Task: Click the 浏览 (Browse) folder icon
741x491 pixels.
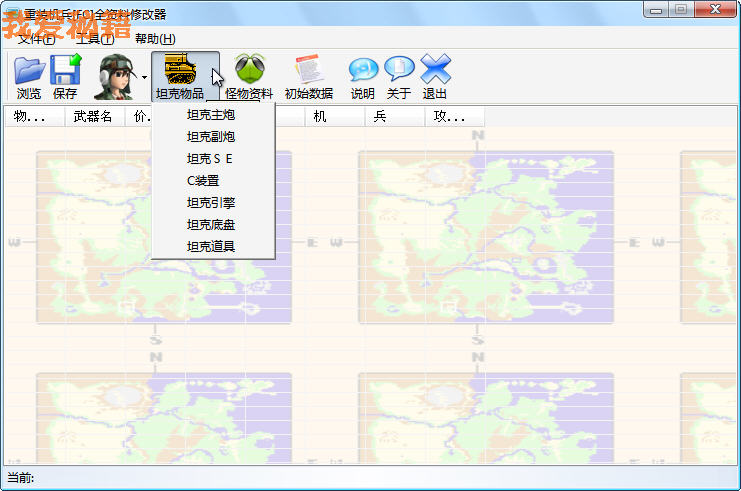Action: tap(29, 71)
